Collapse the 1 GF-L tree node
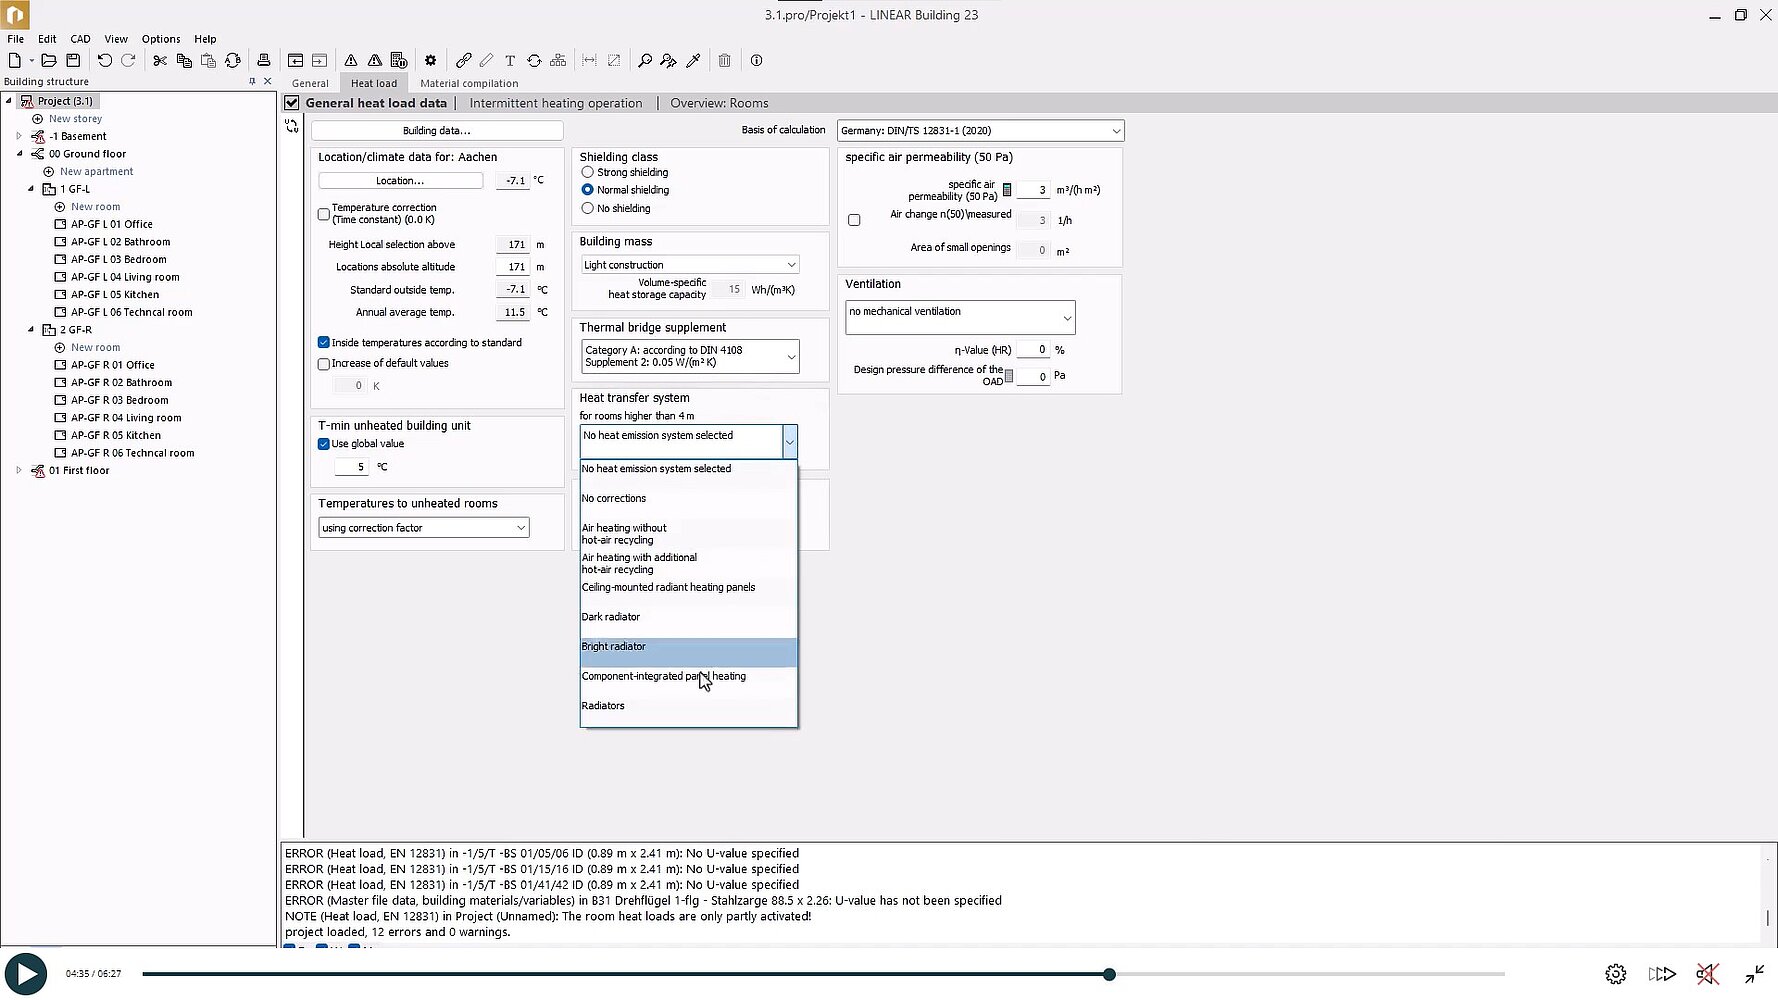 pos(31,189)
